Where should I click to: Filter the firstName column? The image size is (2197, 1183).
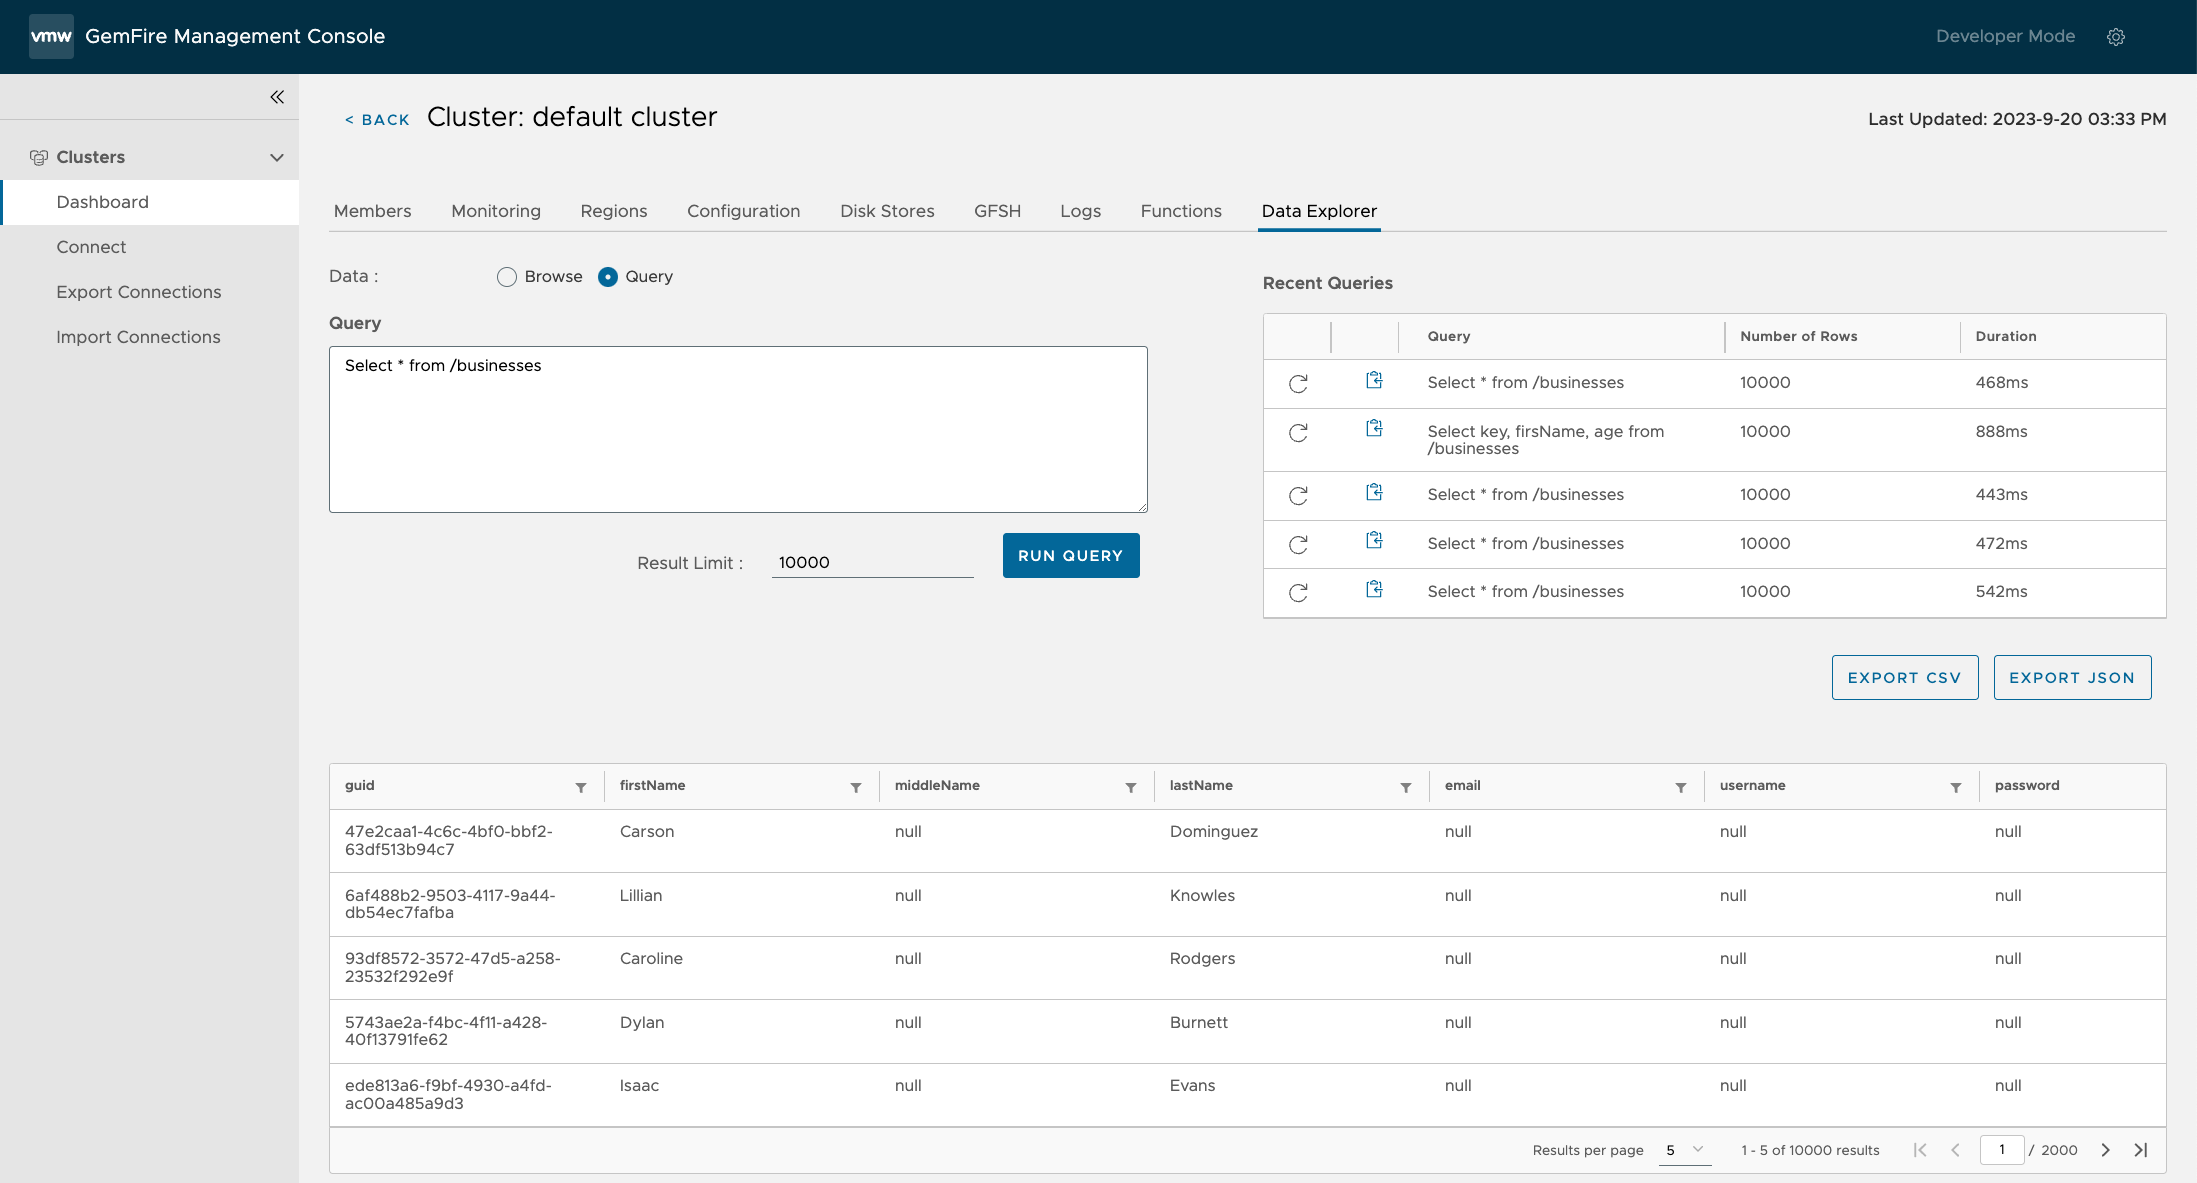[856, 788]
